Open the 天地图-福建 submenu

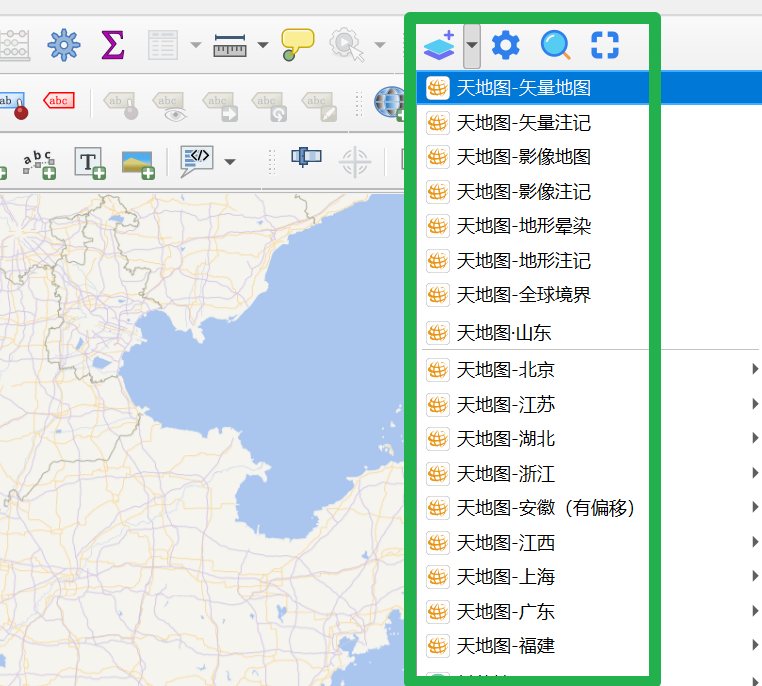(x=589, y=646)
